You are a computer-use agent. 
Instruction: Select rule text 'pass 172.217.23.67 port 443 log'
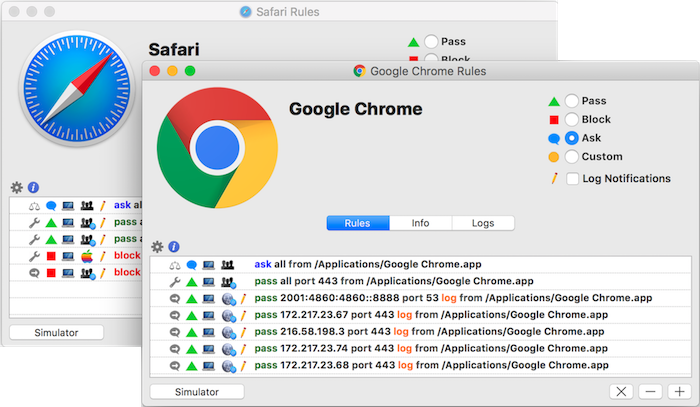[x=333, y=315]
